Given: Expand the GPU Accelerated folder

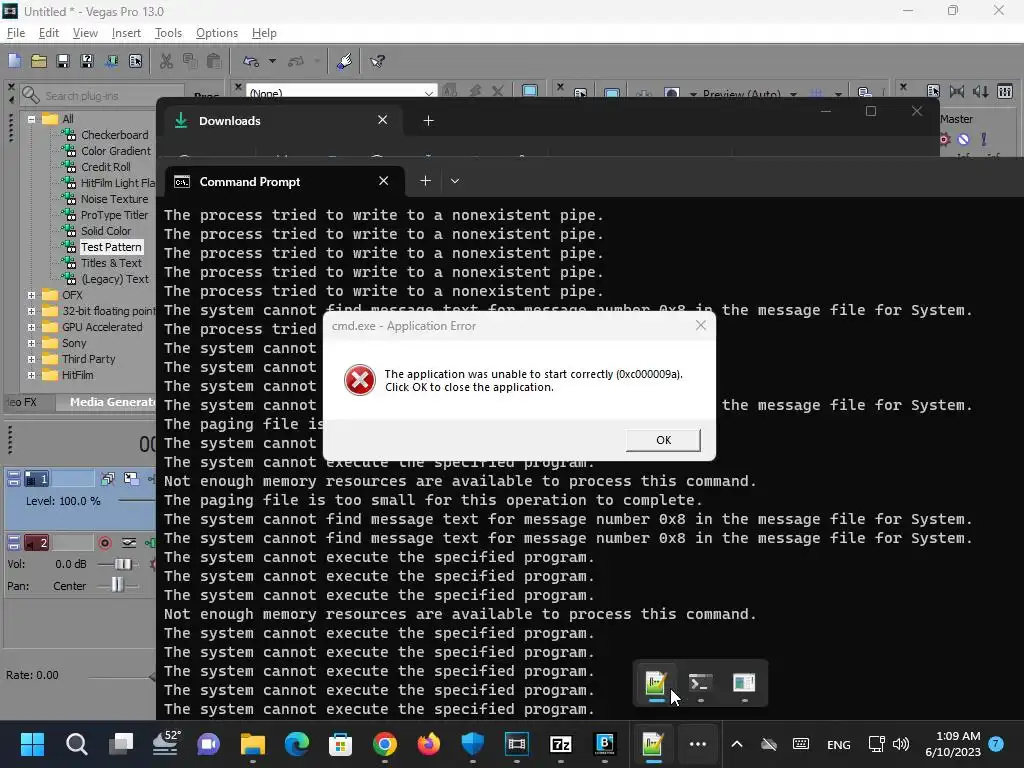Looking at the screenshot, I should coord(31,327).
